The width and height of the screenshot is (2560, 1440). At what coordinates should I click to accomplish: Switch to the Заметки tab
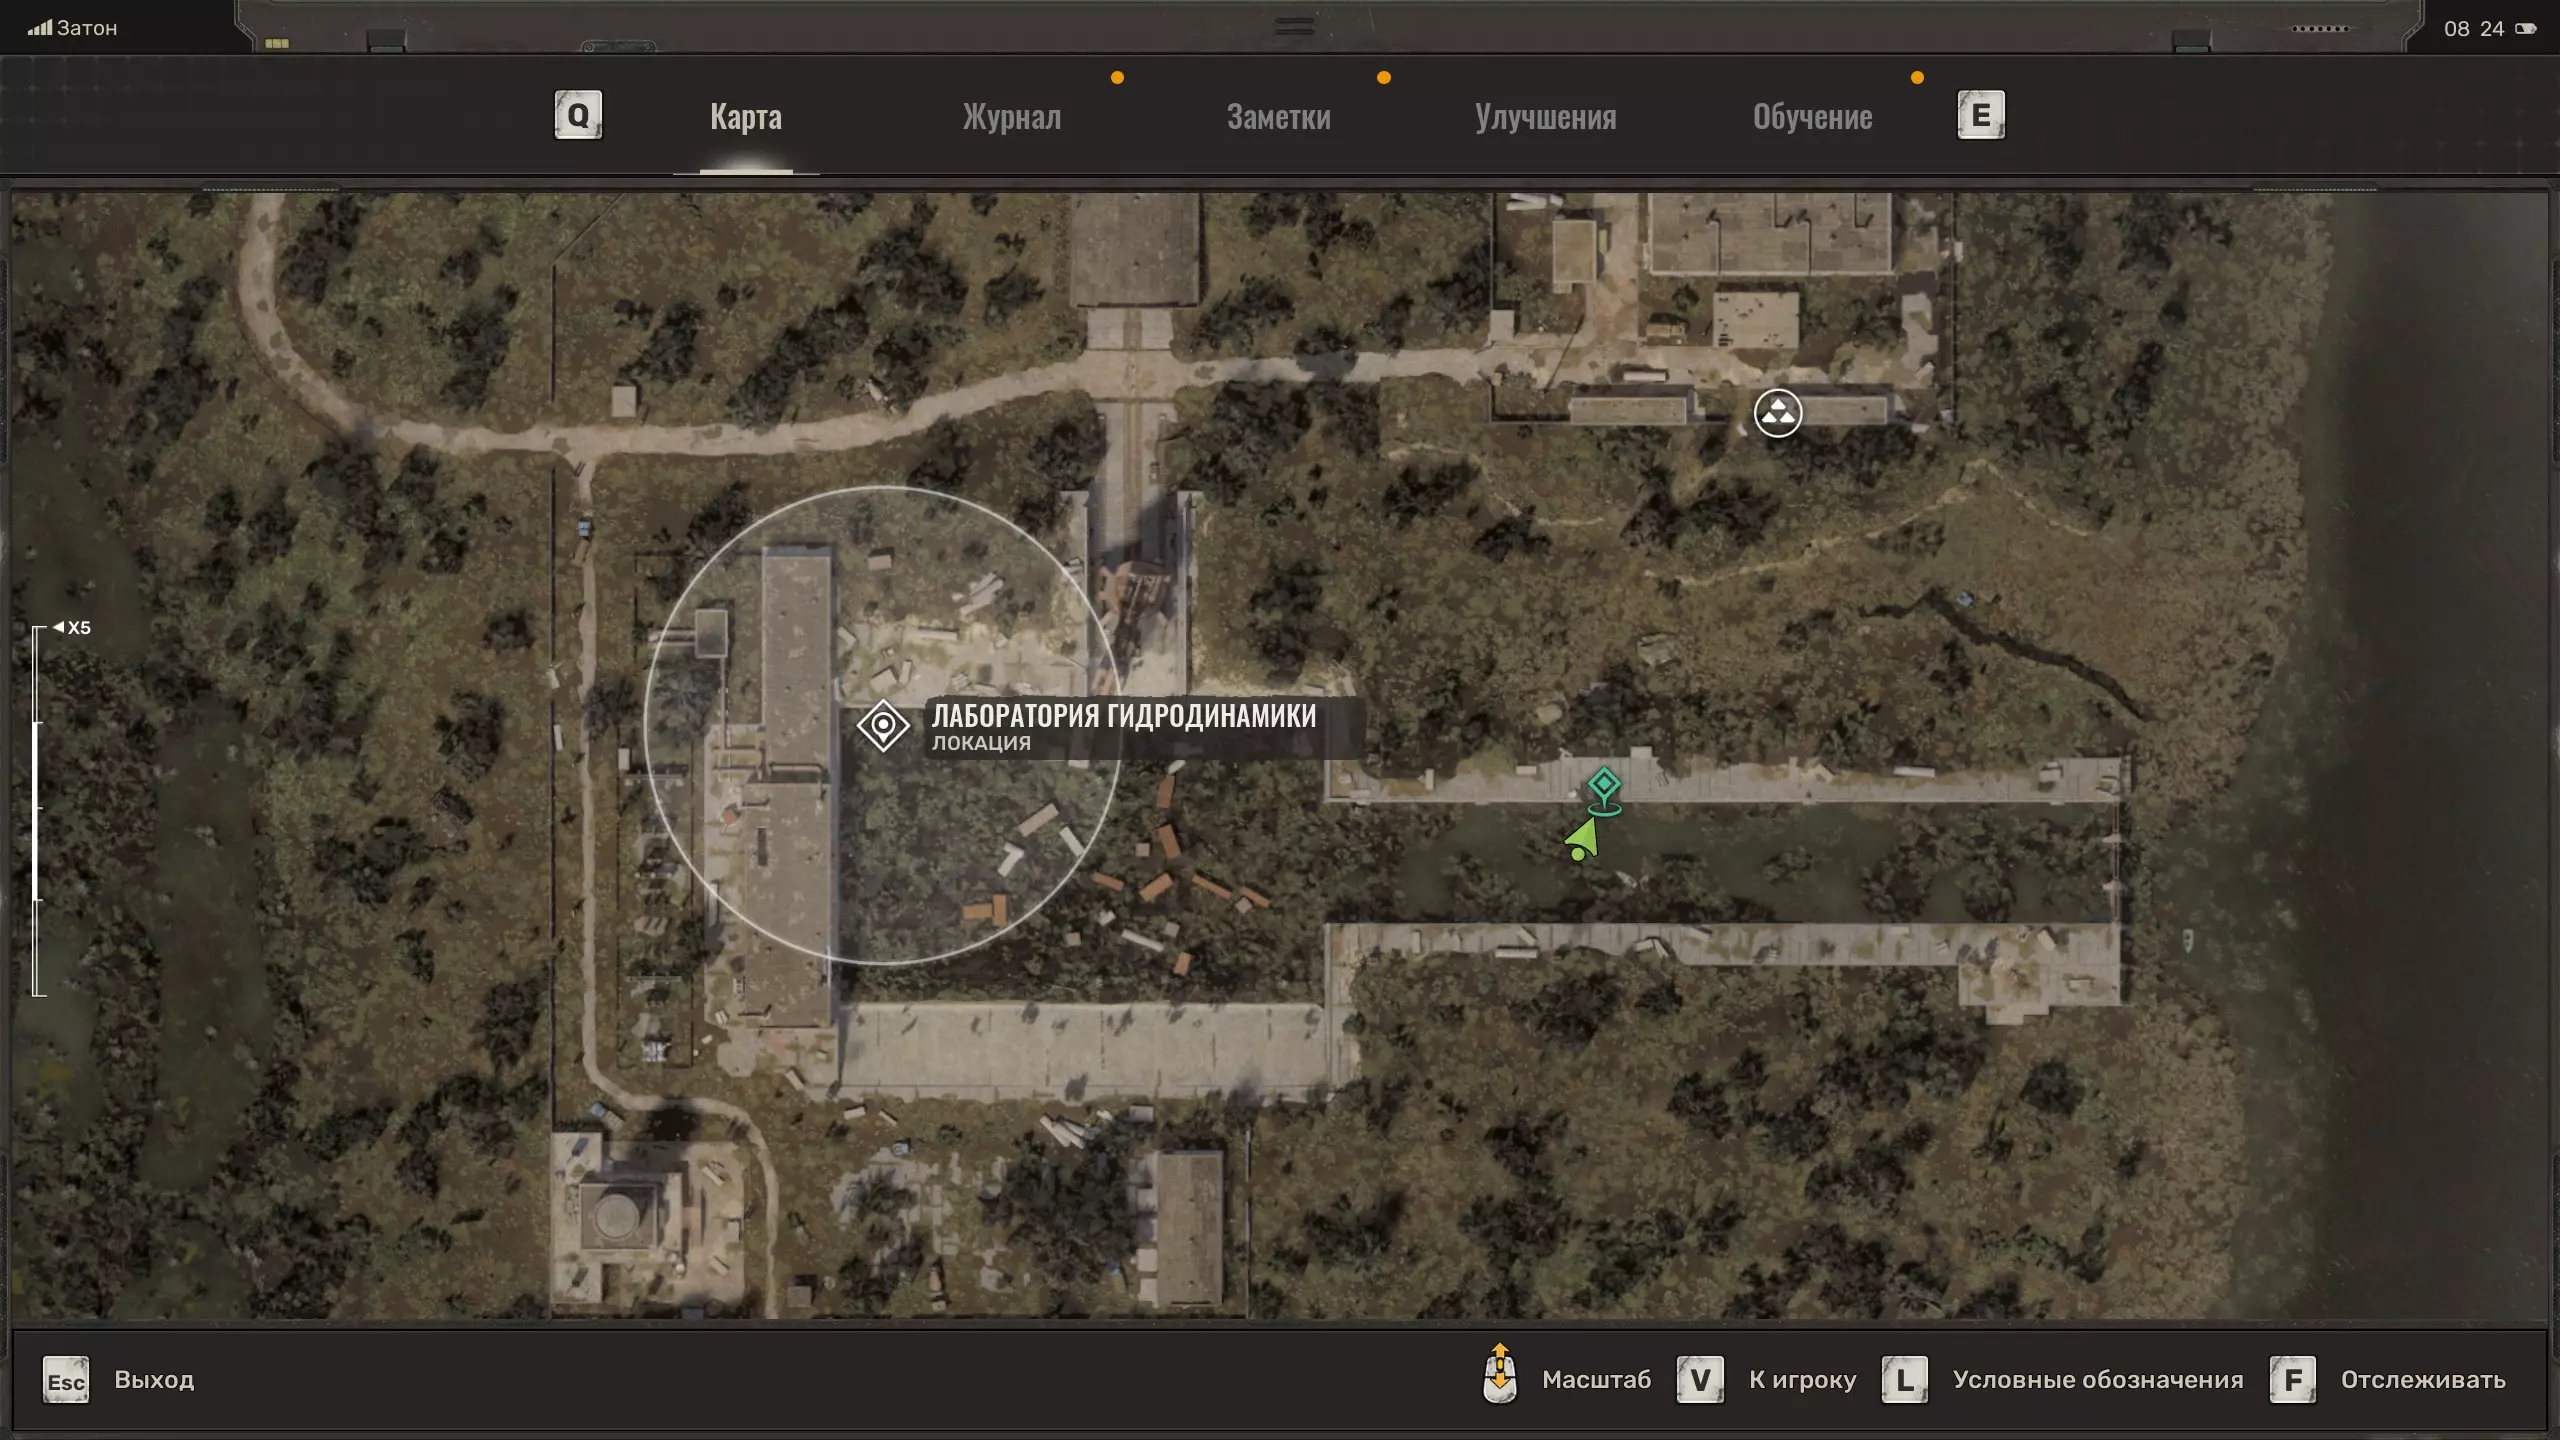coord(1278,117)
